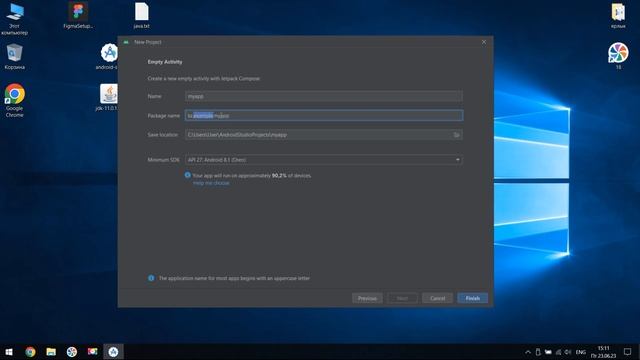Select the jdk-11 installer desktop icon
This screenshot has width=640, height=360.
[x=107, y=98]
